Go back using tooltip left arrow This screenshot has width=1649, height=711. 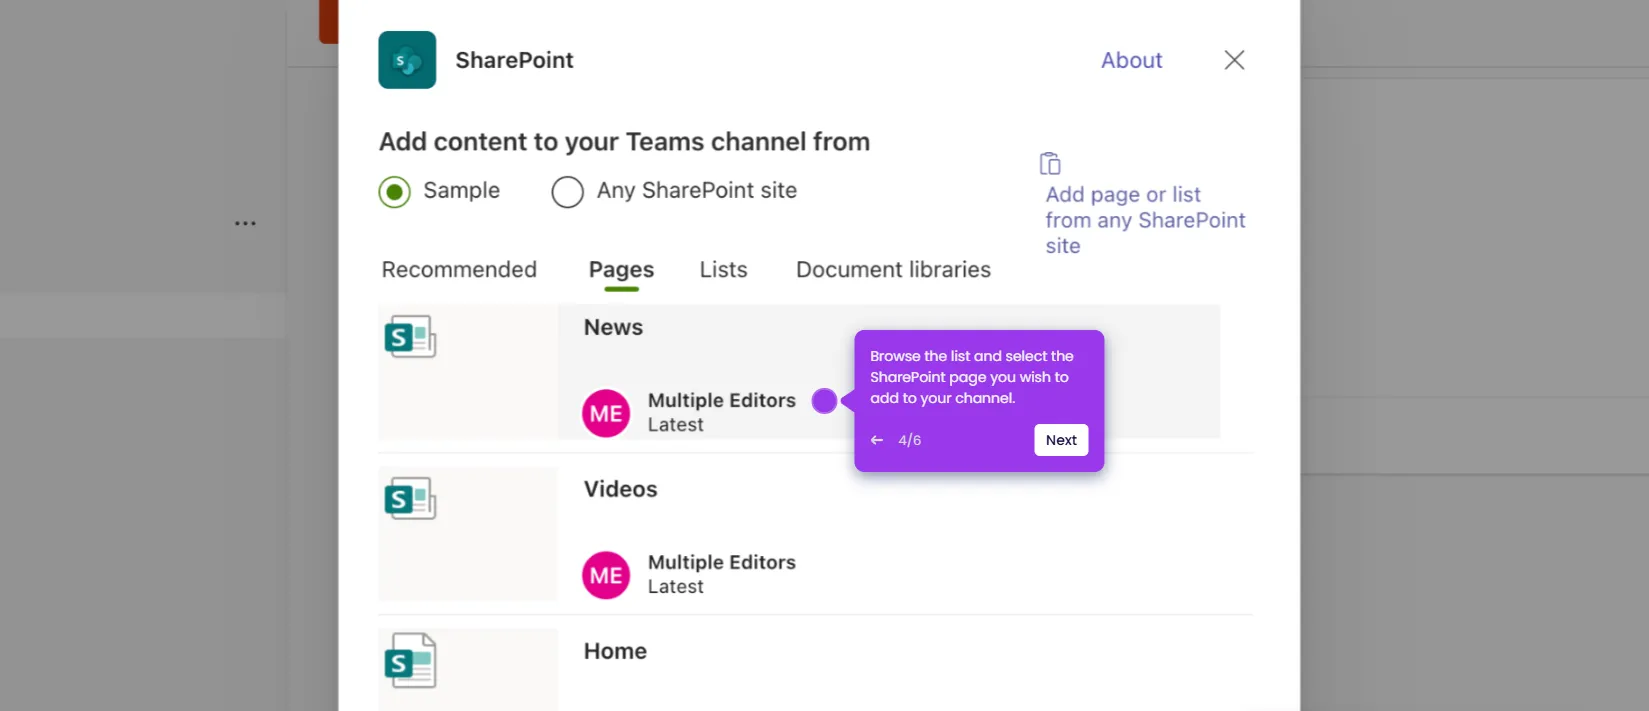tap(877, 440)
